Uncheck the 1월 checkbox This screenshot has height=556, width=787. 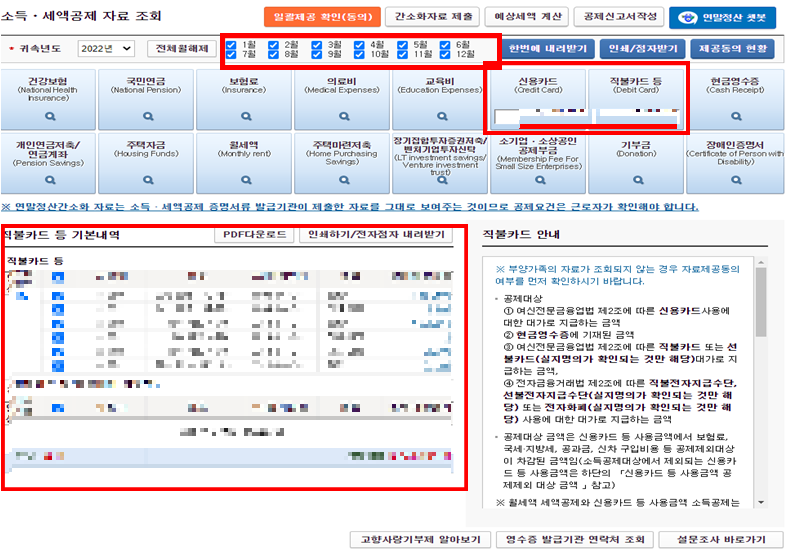click(231, 45)
